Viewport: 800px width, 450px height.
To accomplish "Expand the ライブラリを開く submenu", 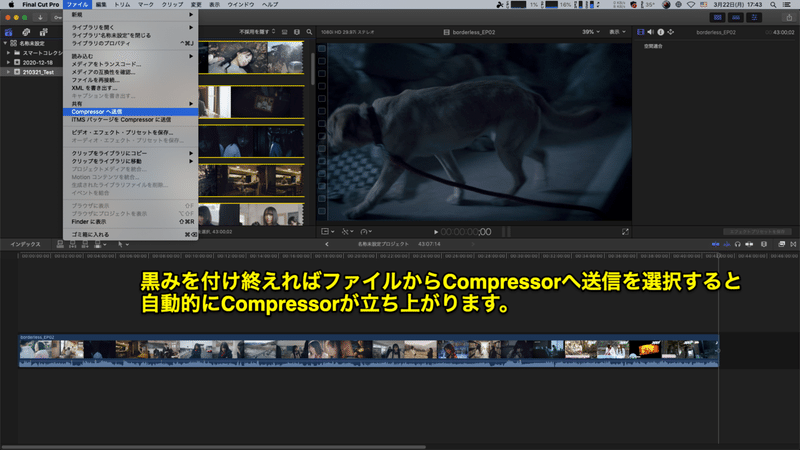I will click(131, 28).
